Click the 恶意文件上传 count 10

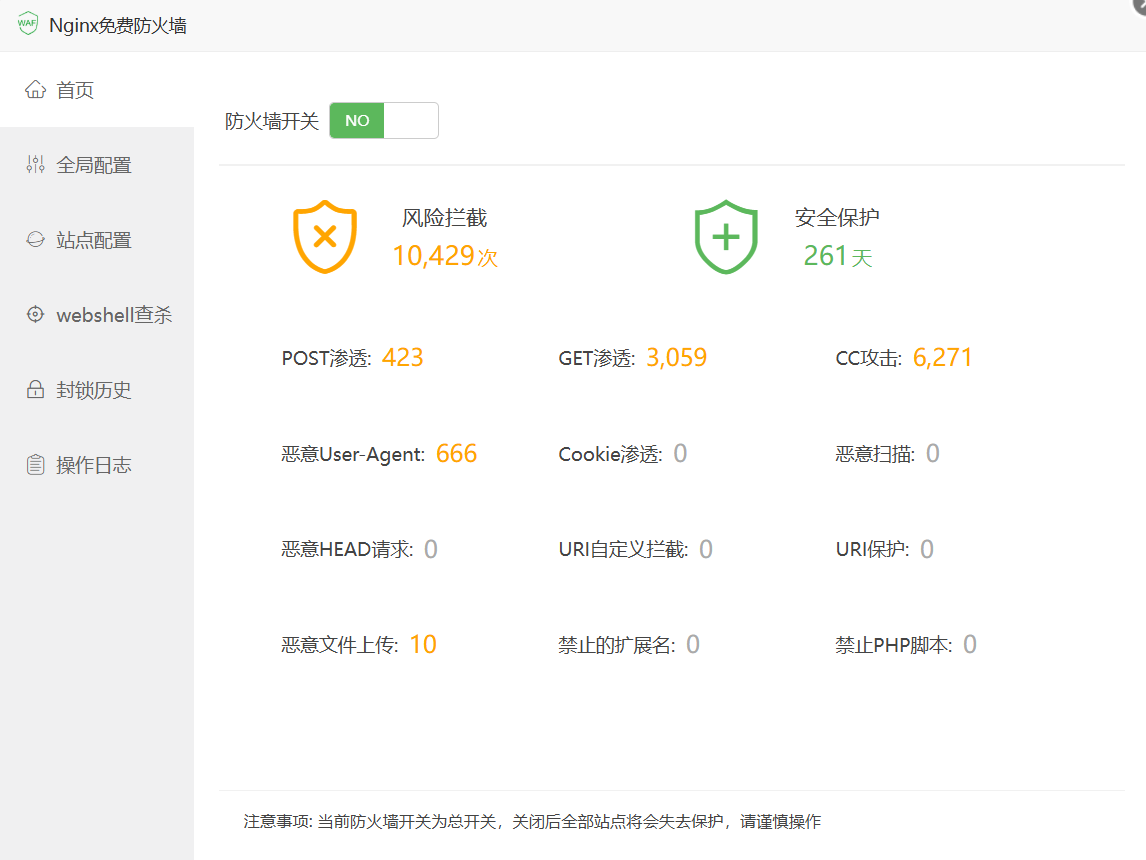click(x=423, y=645)
